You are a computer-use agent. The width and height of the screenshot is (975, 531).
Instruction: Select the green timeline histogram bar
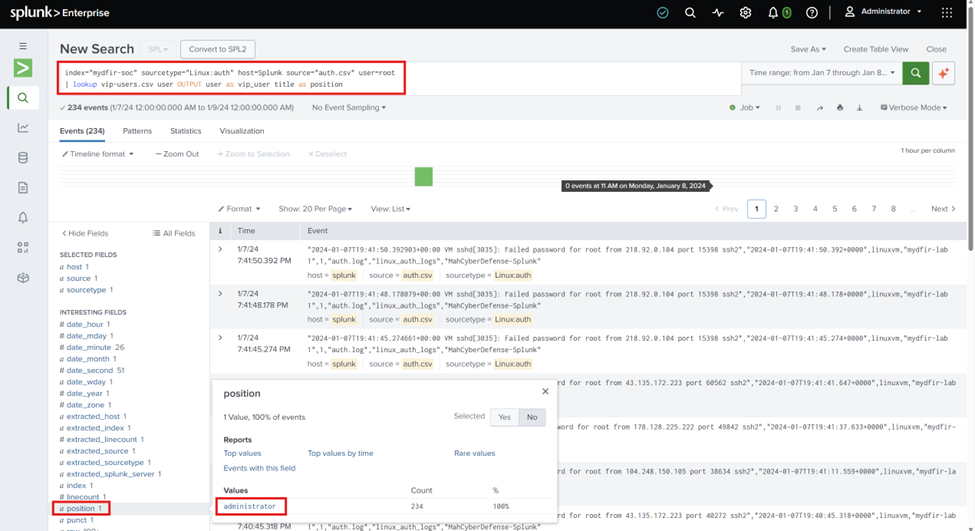(423, 177)
